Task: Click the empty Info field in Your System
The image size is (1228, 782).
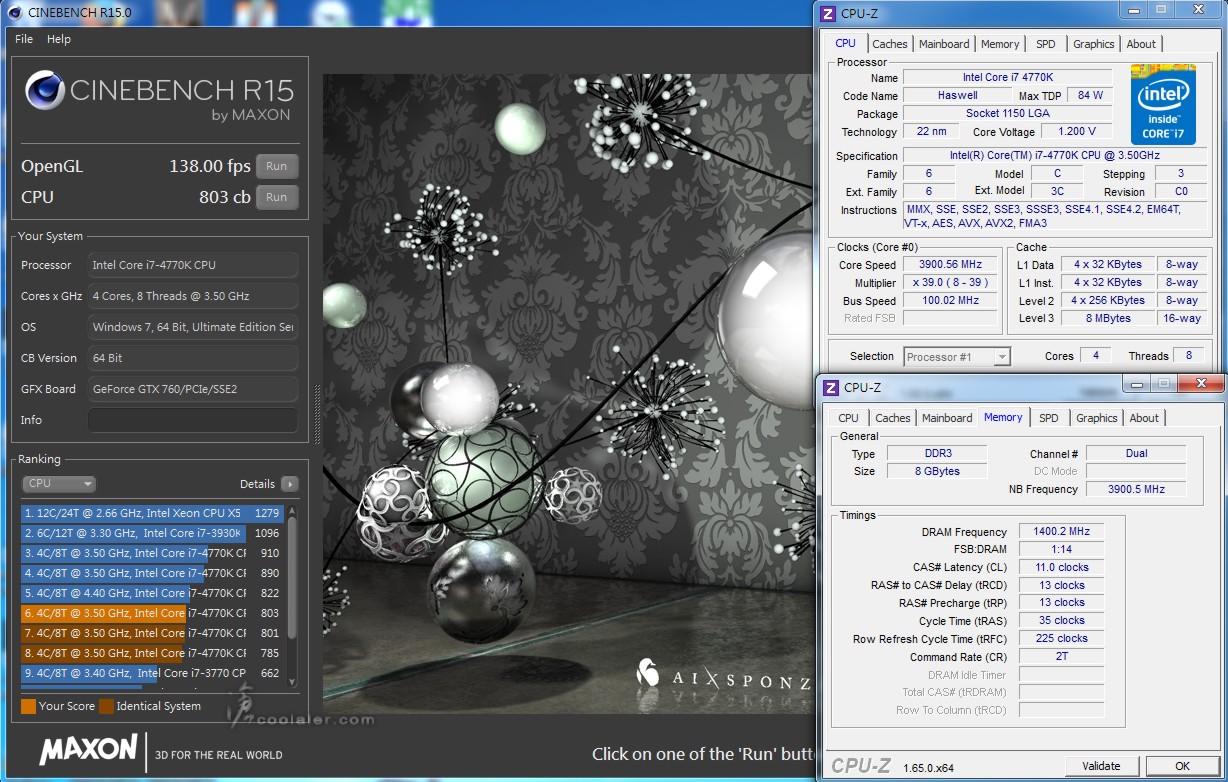Action: pyautogui.click(x=193, y=420)
